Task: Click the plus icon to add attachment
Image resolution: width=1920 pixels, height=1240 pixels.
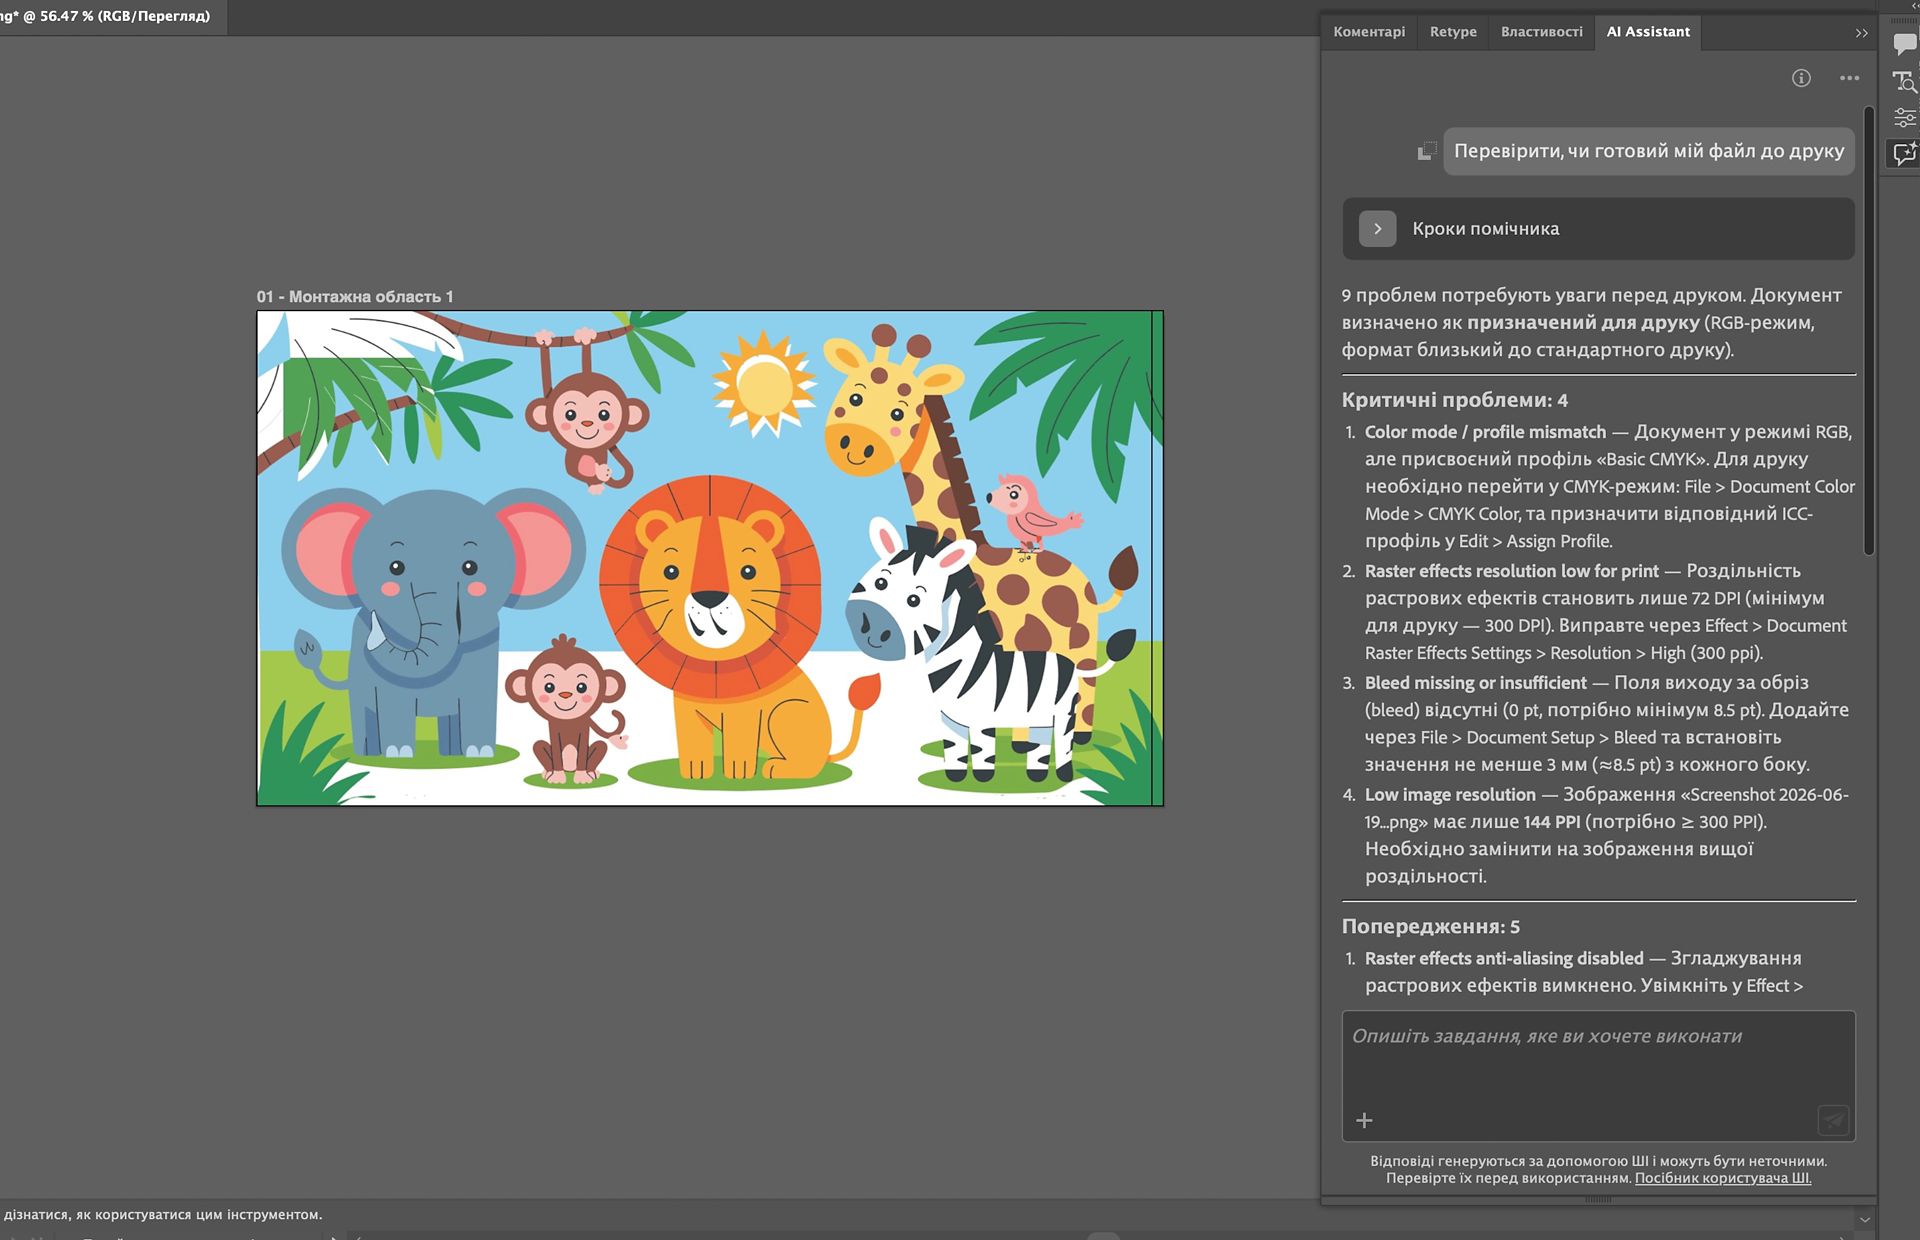Action: pos(1364,1120)
